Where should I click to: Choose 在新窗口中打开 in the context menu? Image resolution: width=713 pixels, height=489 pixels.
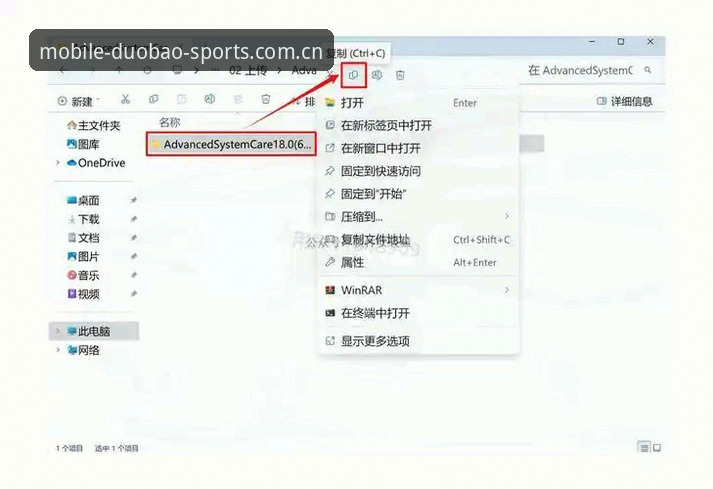coord(418,148)
